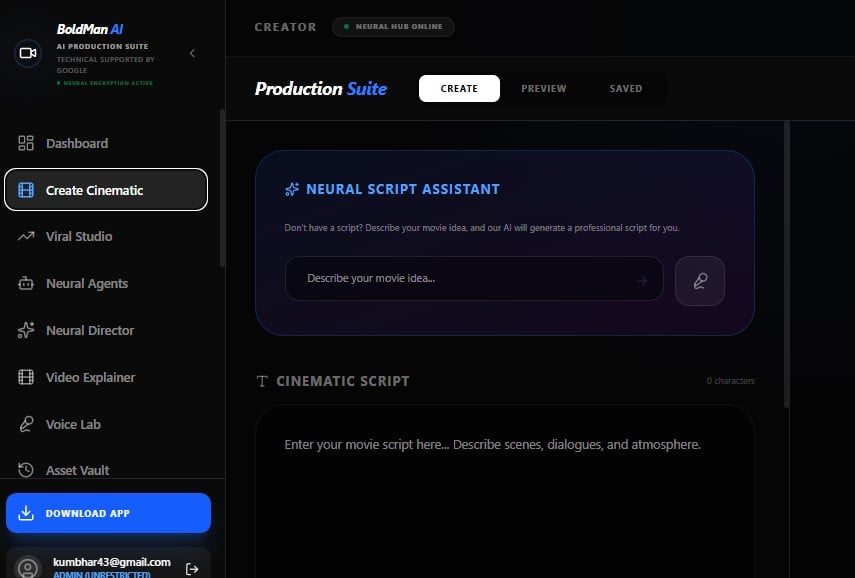
Task: Open Asset Vault from the sidebar
Action: (106, 470)
